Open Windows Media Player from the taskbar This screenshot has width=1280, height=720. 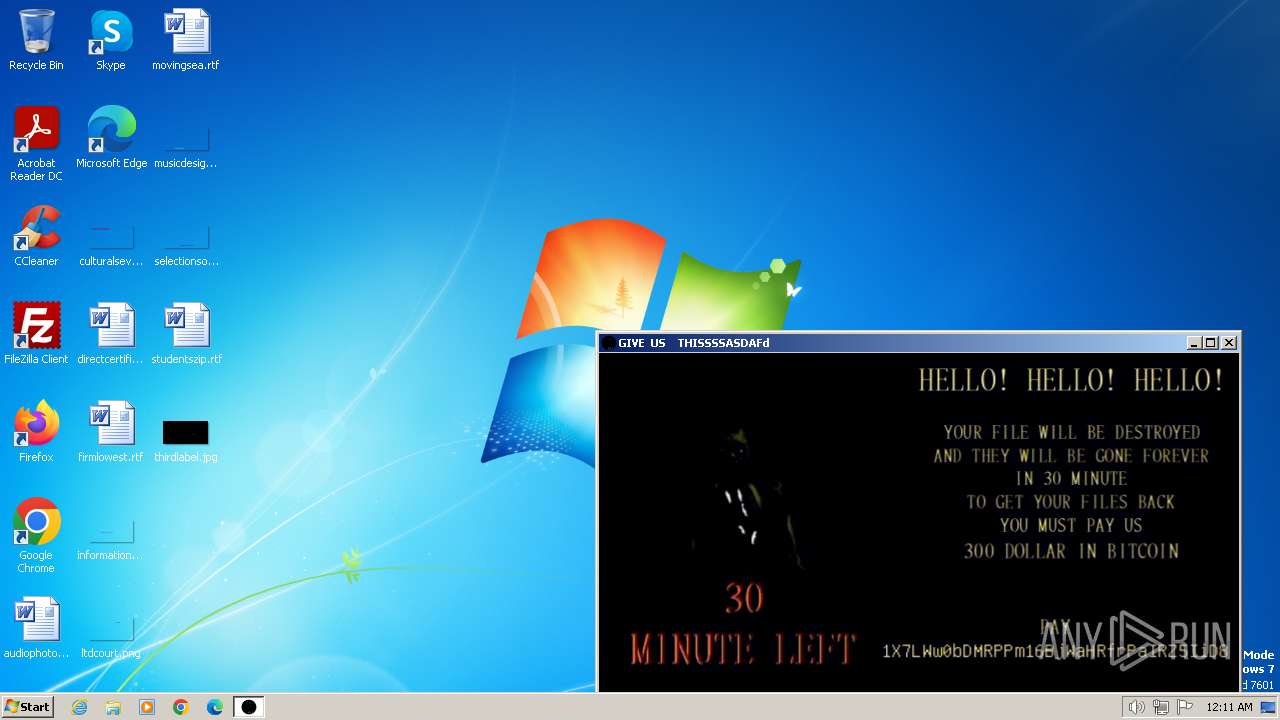click(147, 707)
